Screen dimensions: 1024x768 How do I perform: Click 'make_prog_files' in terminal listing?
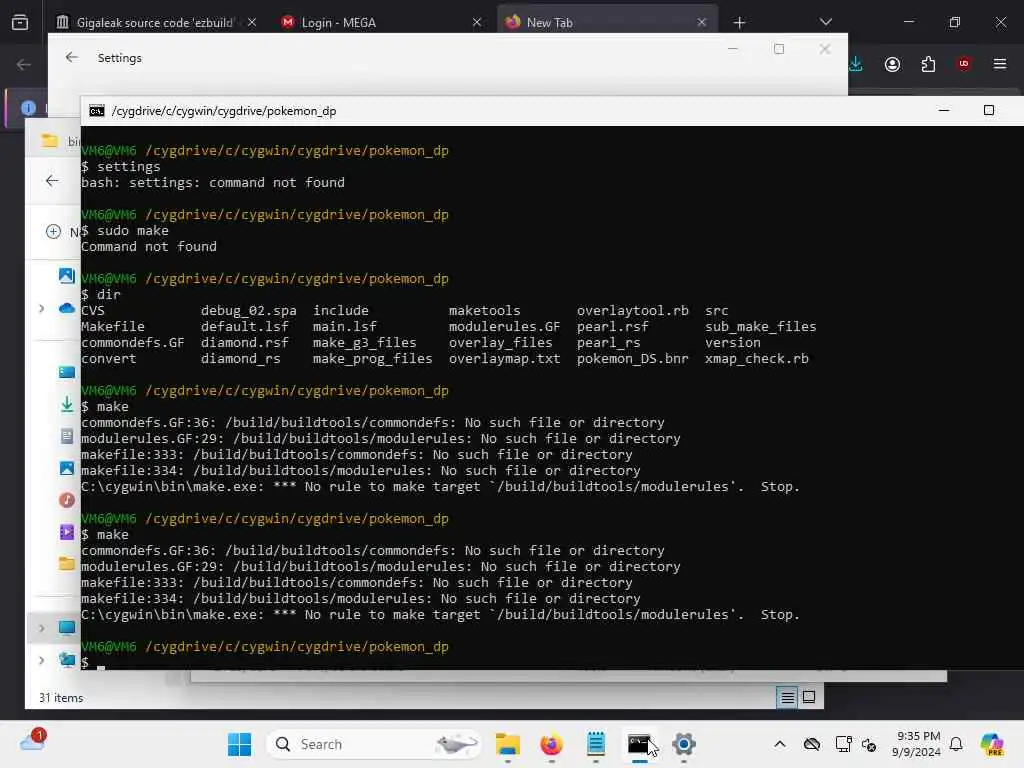[x=372, y=359]
